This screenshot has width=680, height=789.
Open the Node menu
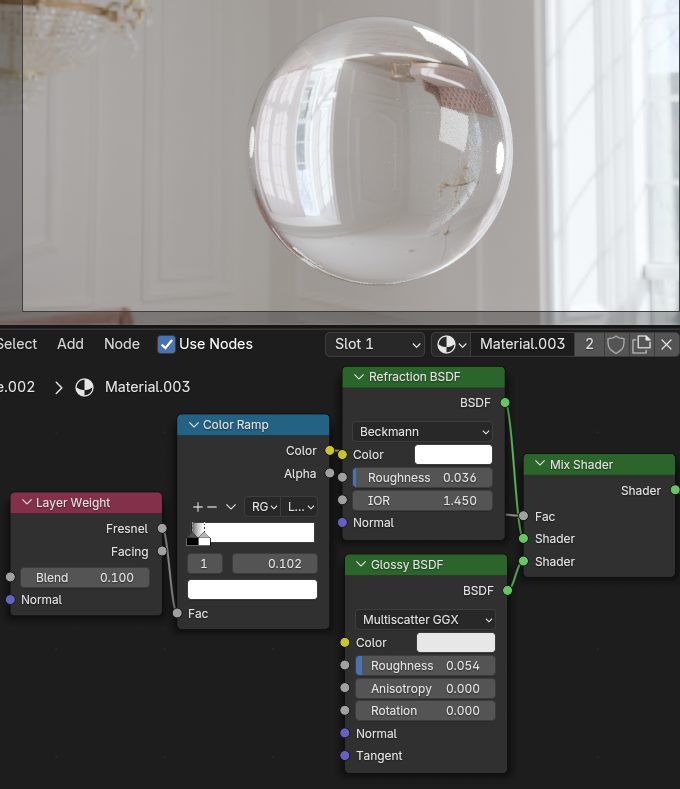[122, 344]
